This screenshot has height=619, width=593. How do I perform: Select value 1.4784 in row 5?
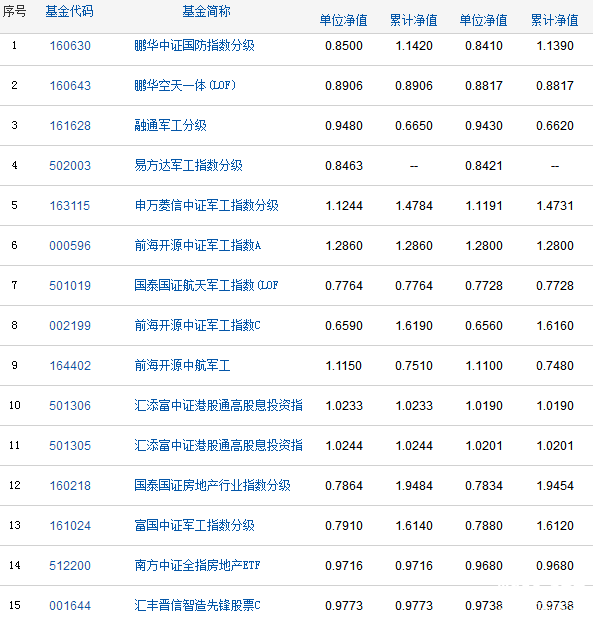click(414, 206)
